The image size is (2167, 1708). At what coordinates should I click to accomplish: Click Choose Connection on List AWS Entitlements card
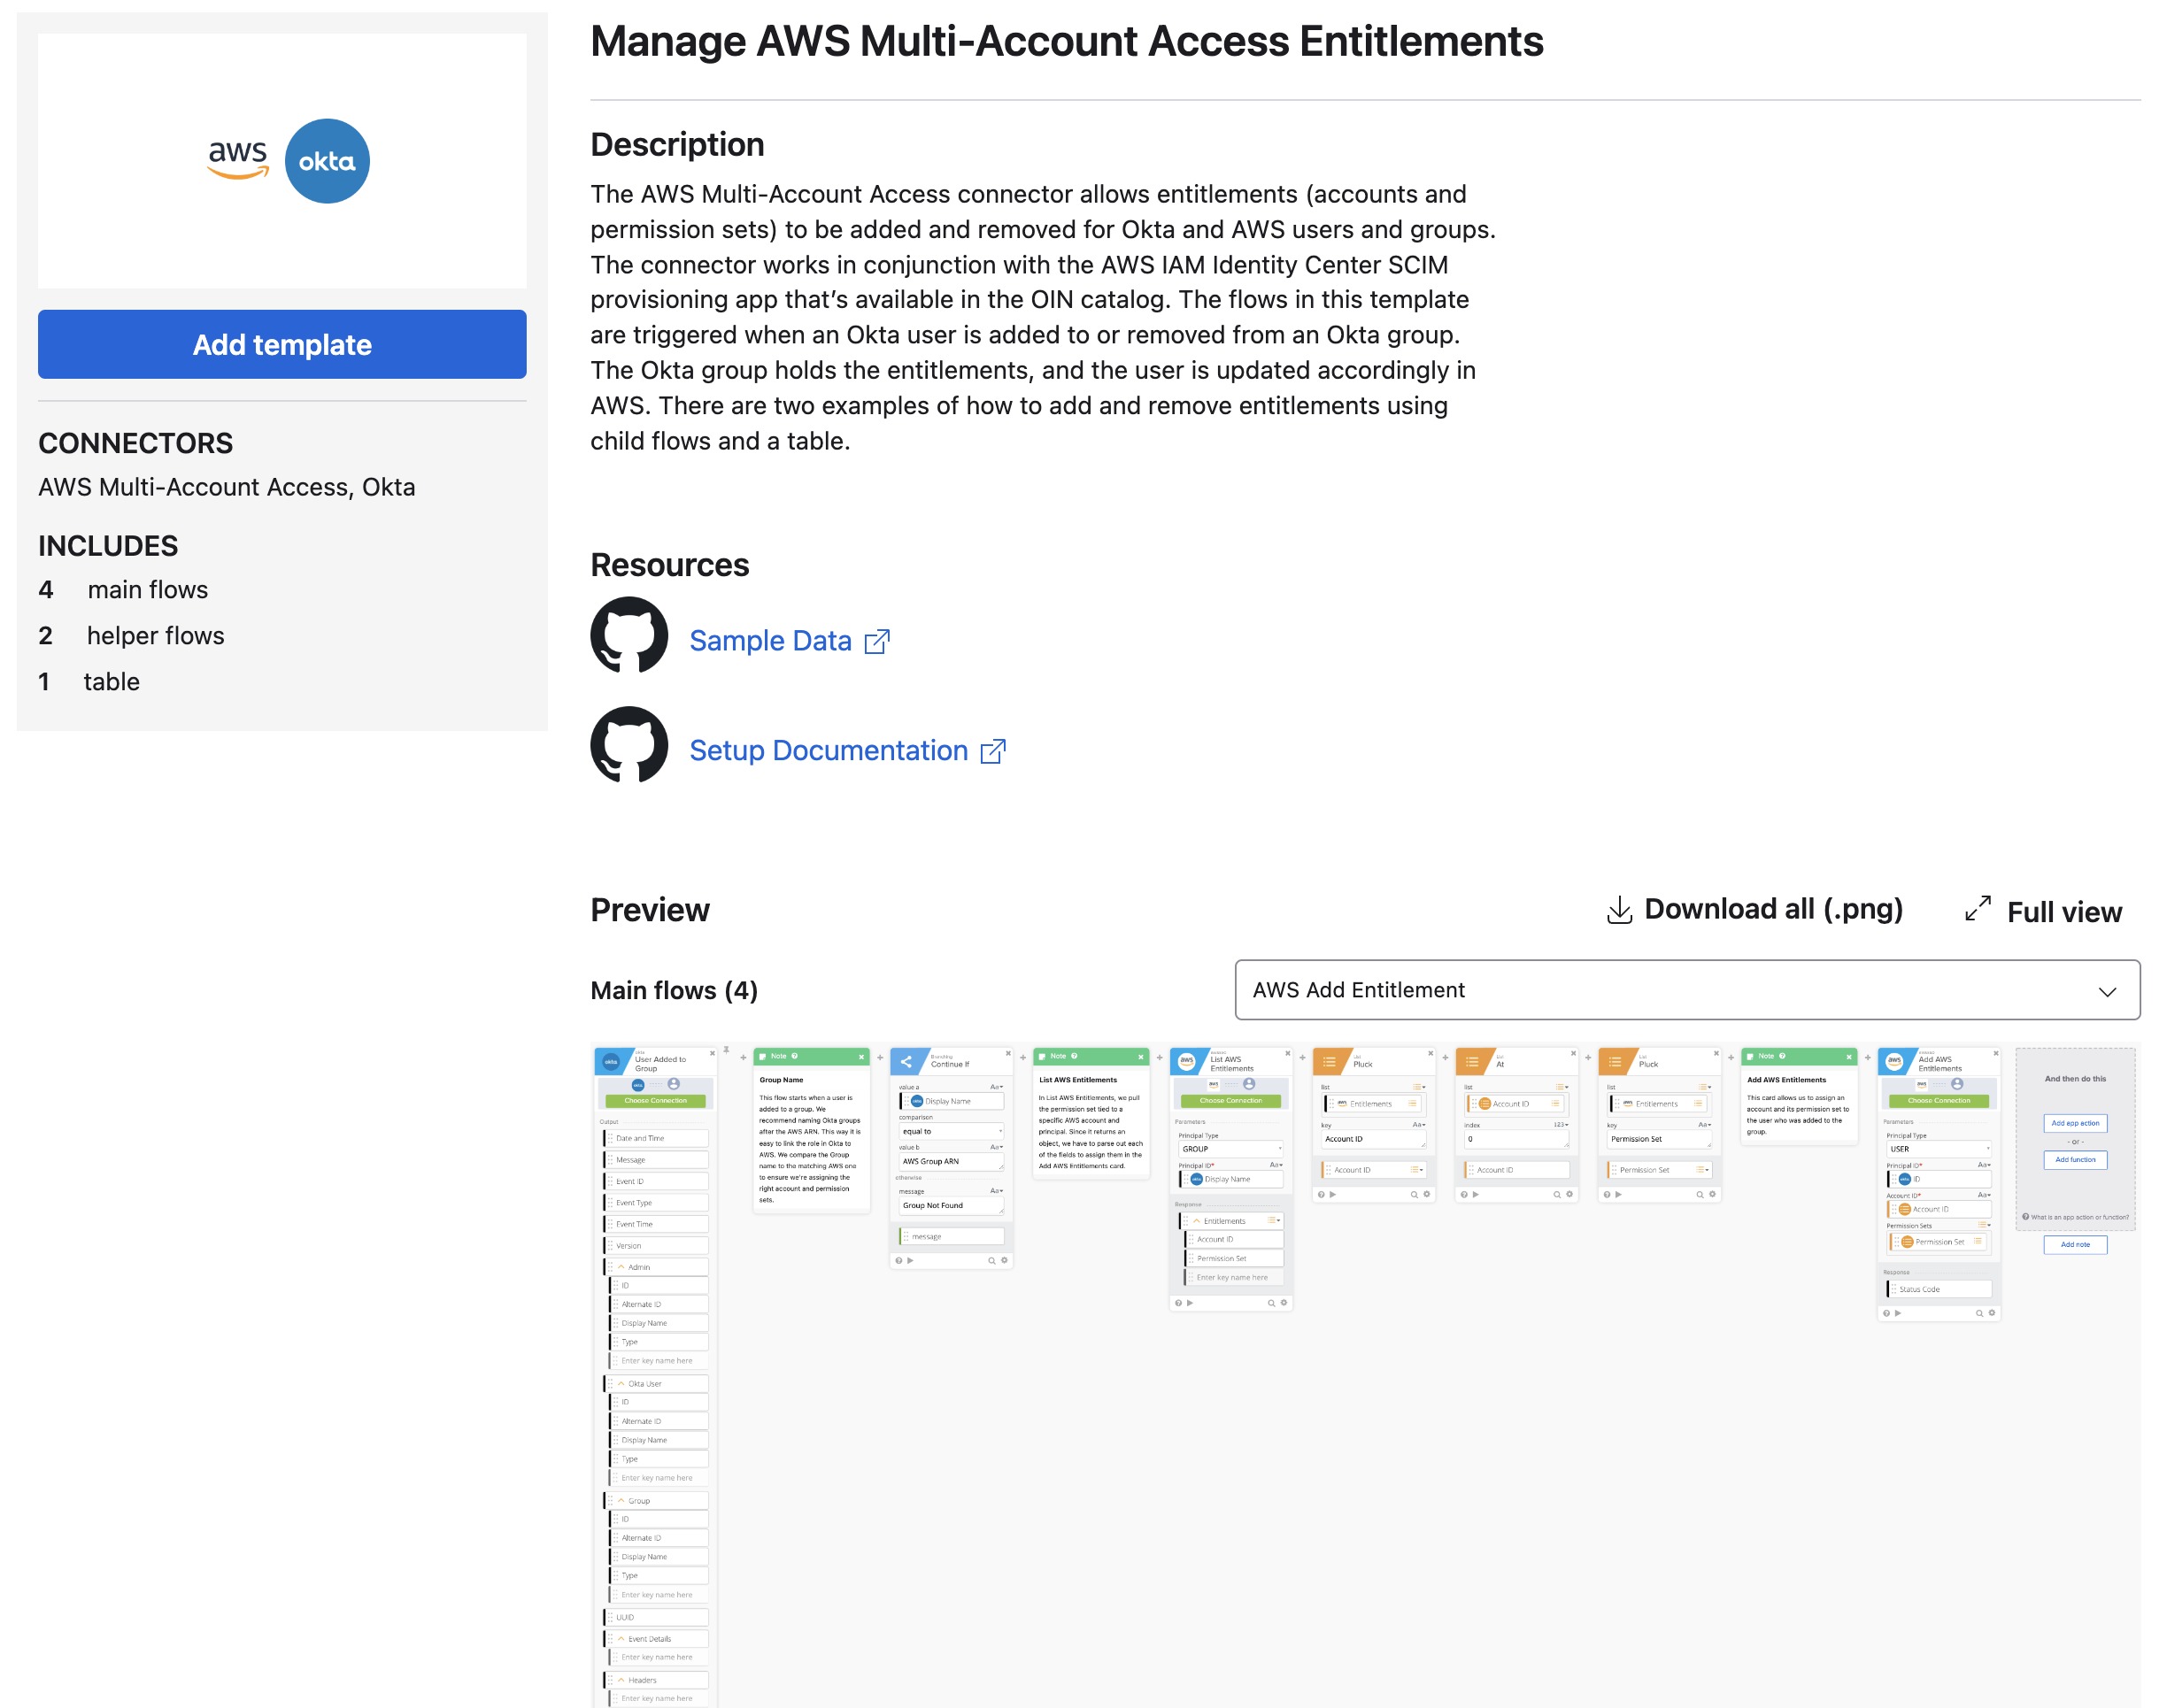[1230, 1100]
